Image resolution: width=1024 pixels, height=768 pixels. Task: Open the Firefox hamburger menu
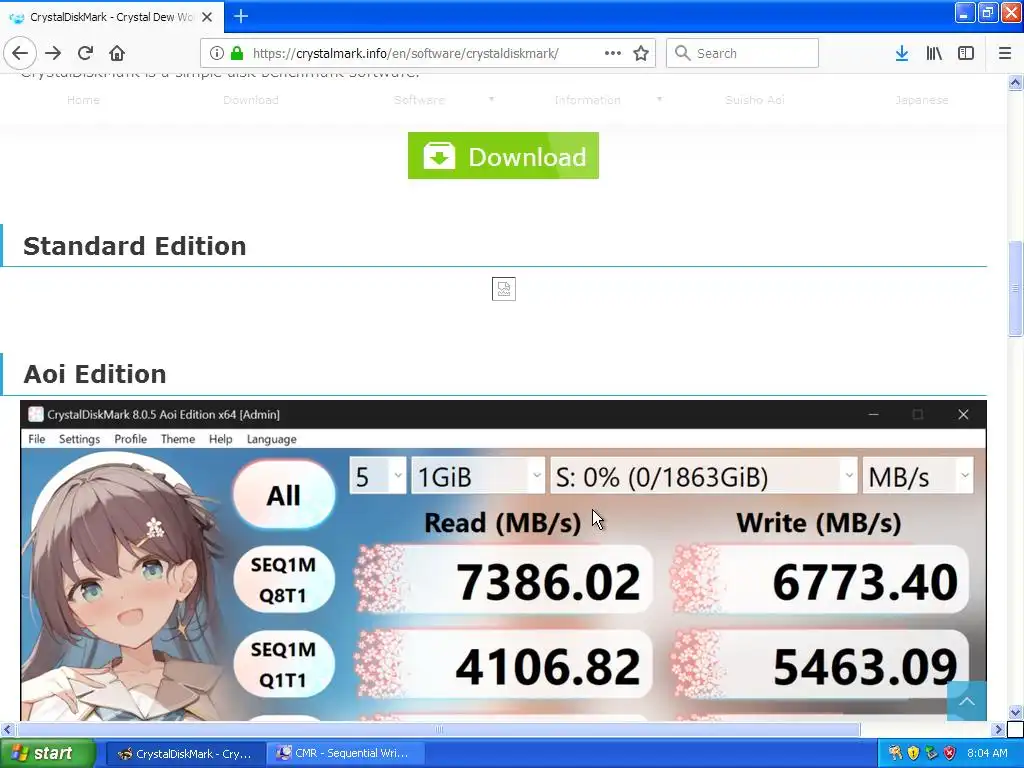click(x=1005, y=53)
